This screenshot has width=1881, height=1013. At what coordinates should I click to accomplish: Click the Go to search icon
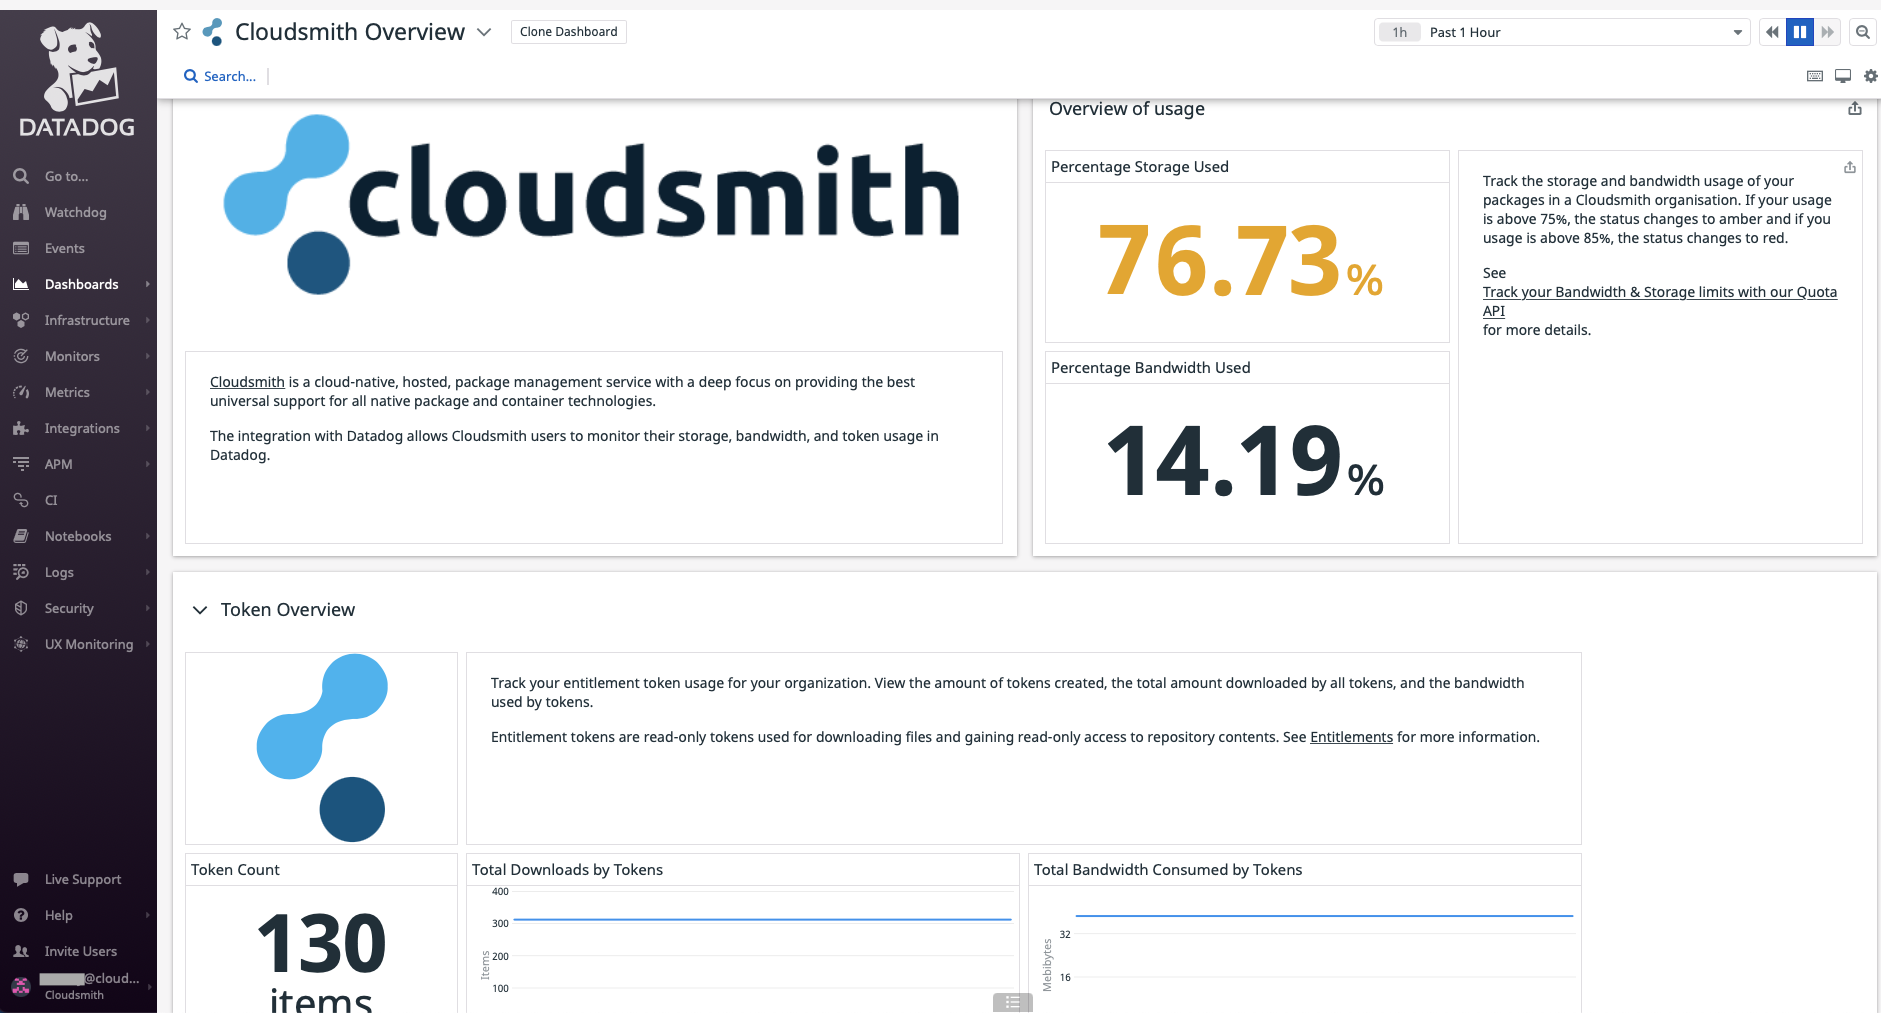coord(21,176)
